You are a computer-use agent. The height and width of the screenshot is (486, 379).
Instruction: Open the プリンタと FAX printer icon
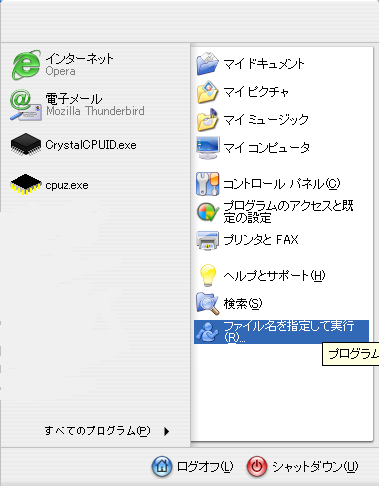(x=207, y=240)
